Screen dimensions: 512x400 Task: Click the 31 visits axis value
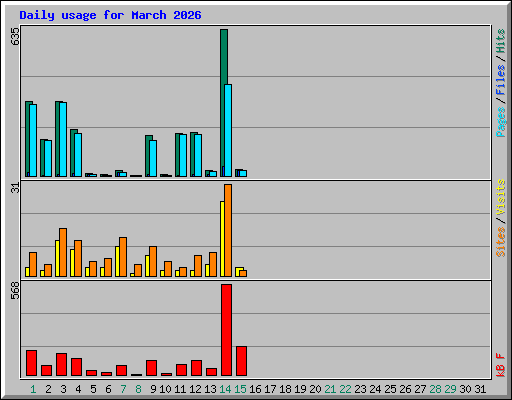click(x=15, y=188)
